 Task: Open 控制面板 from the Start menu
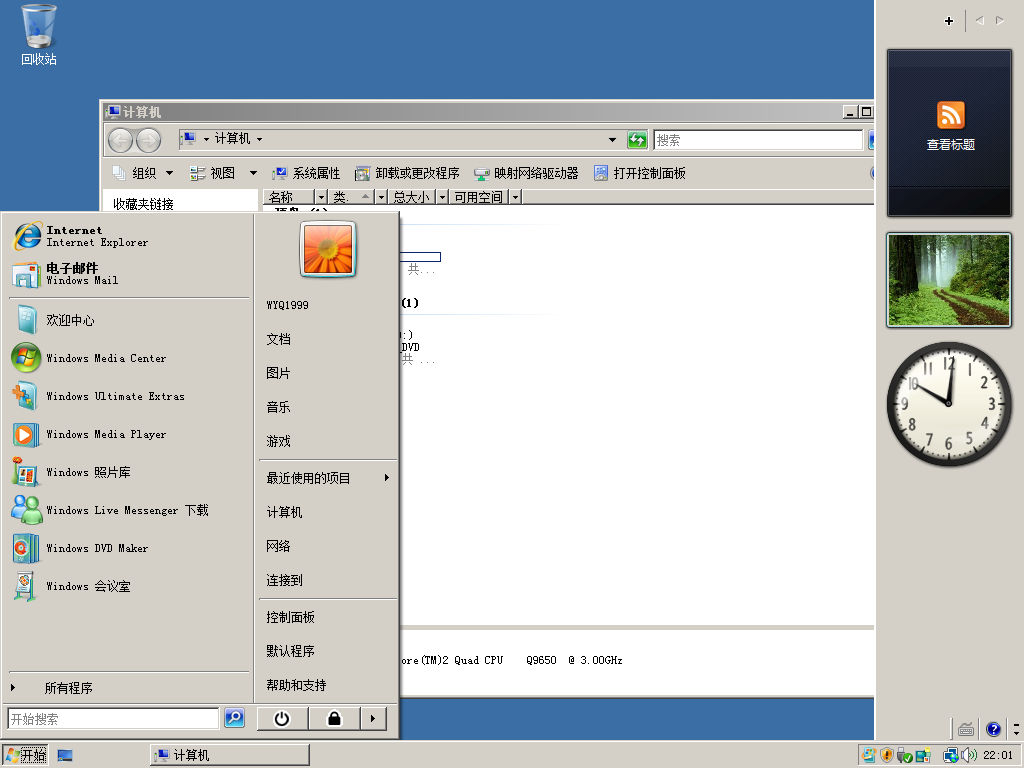pyautogui.click(x=328, y=617)
